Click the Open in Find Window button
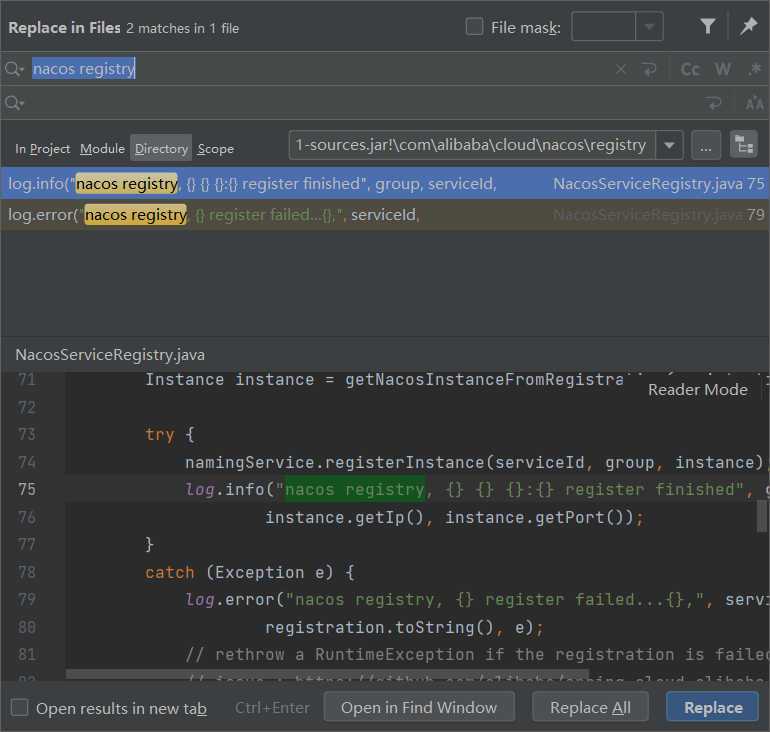Viewport: 770px width, 732px height. [x=419, y=707]
